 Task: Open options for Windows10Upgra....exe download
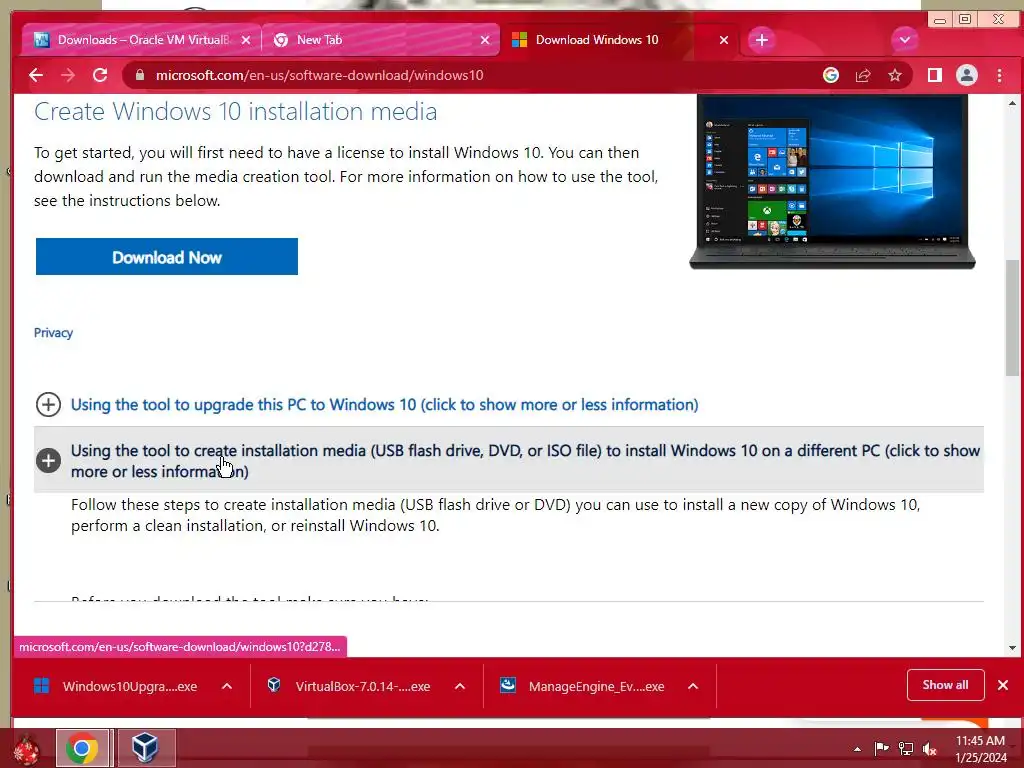(227, 686)
